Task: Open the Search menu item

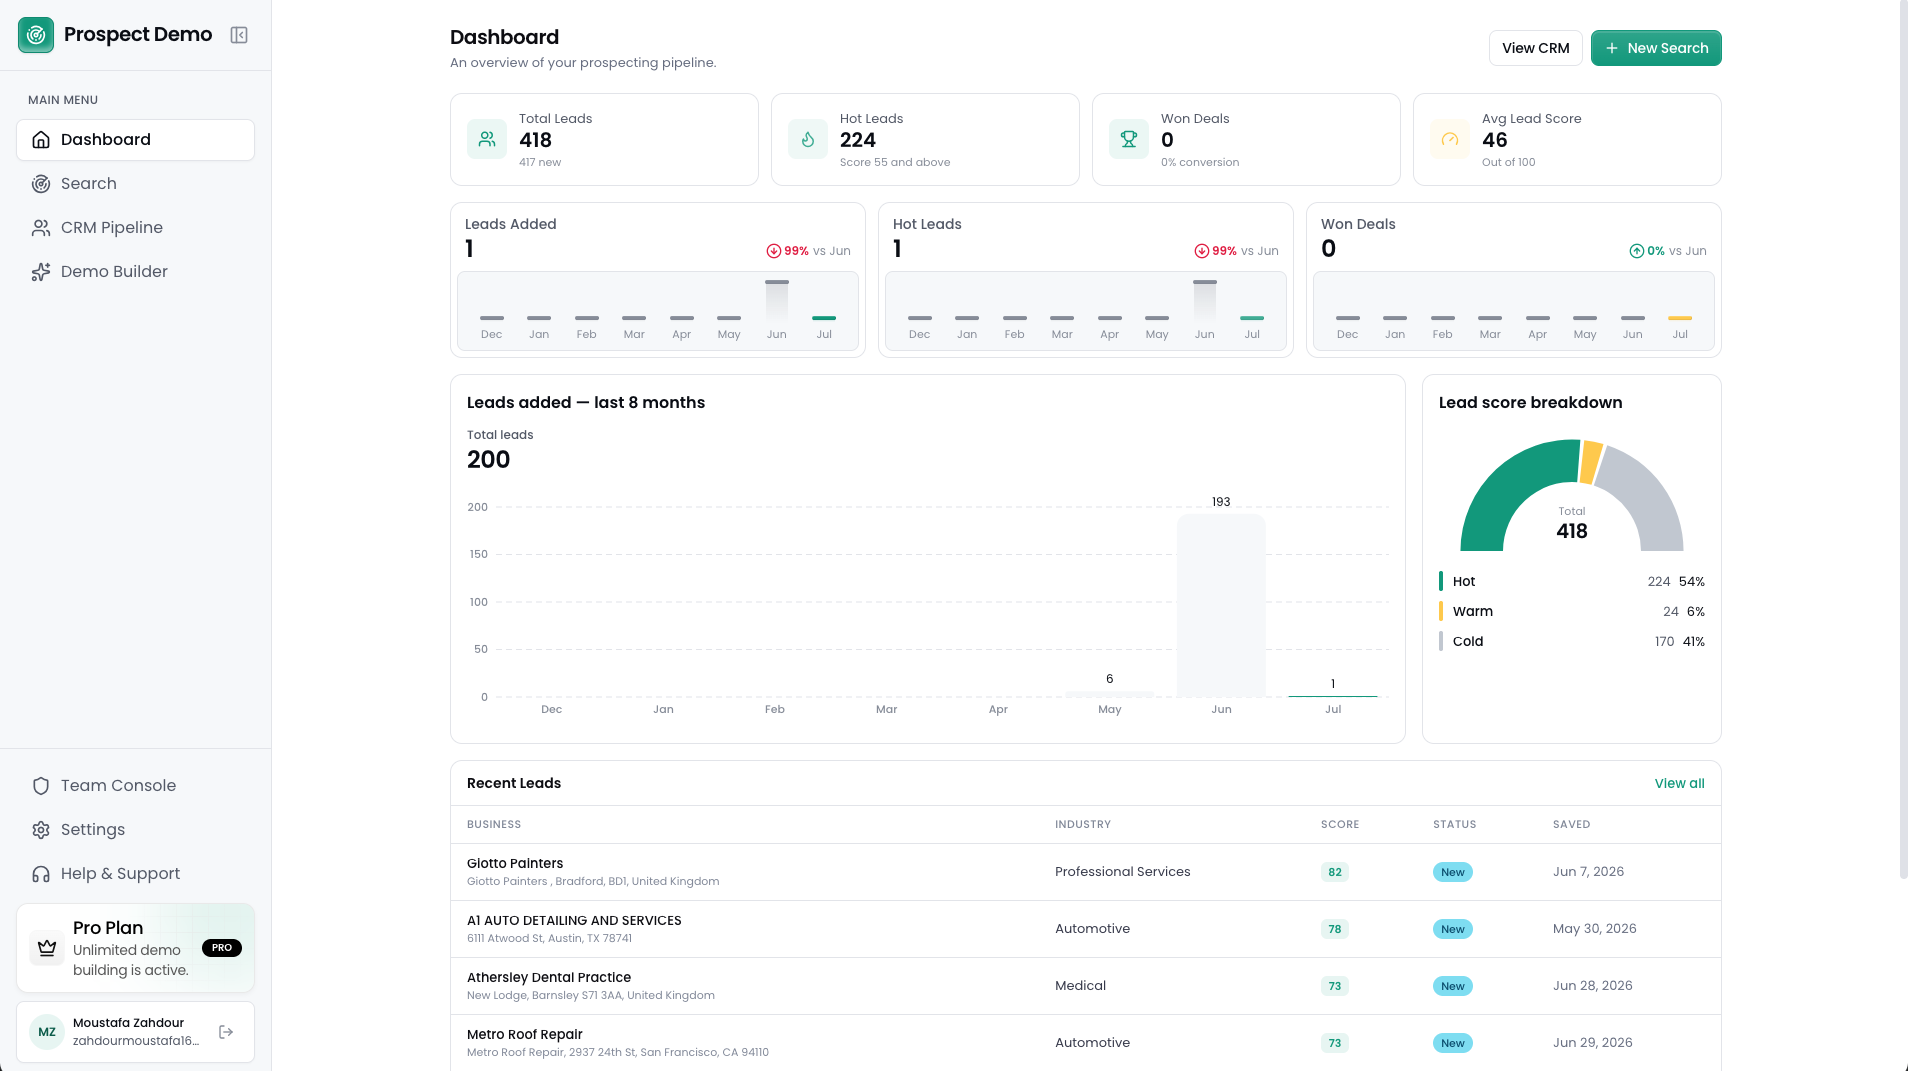Action: click(135, 184)
